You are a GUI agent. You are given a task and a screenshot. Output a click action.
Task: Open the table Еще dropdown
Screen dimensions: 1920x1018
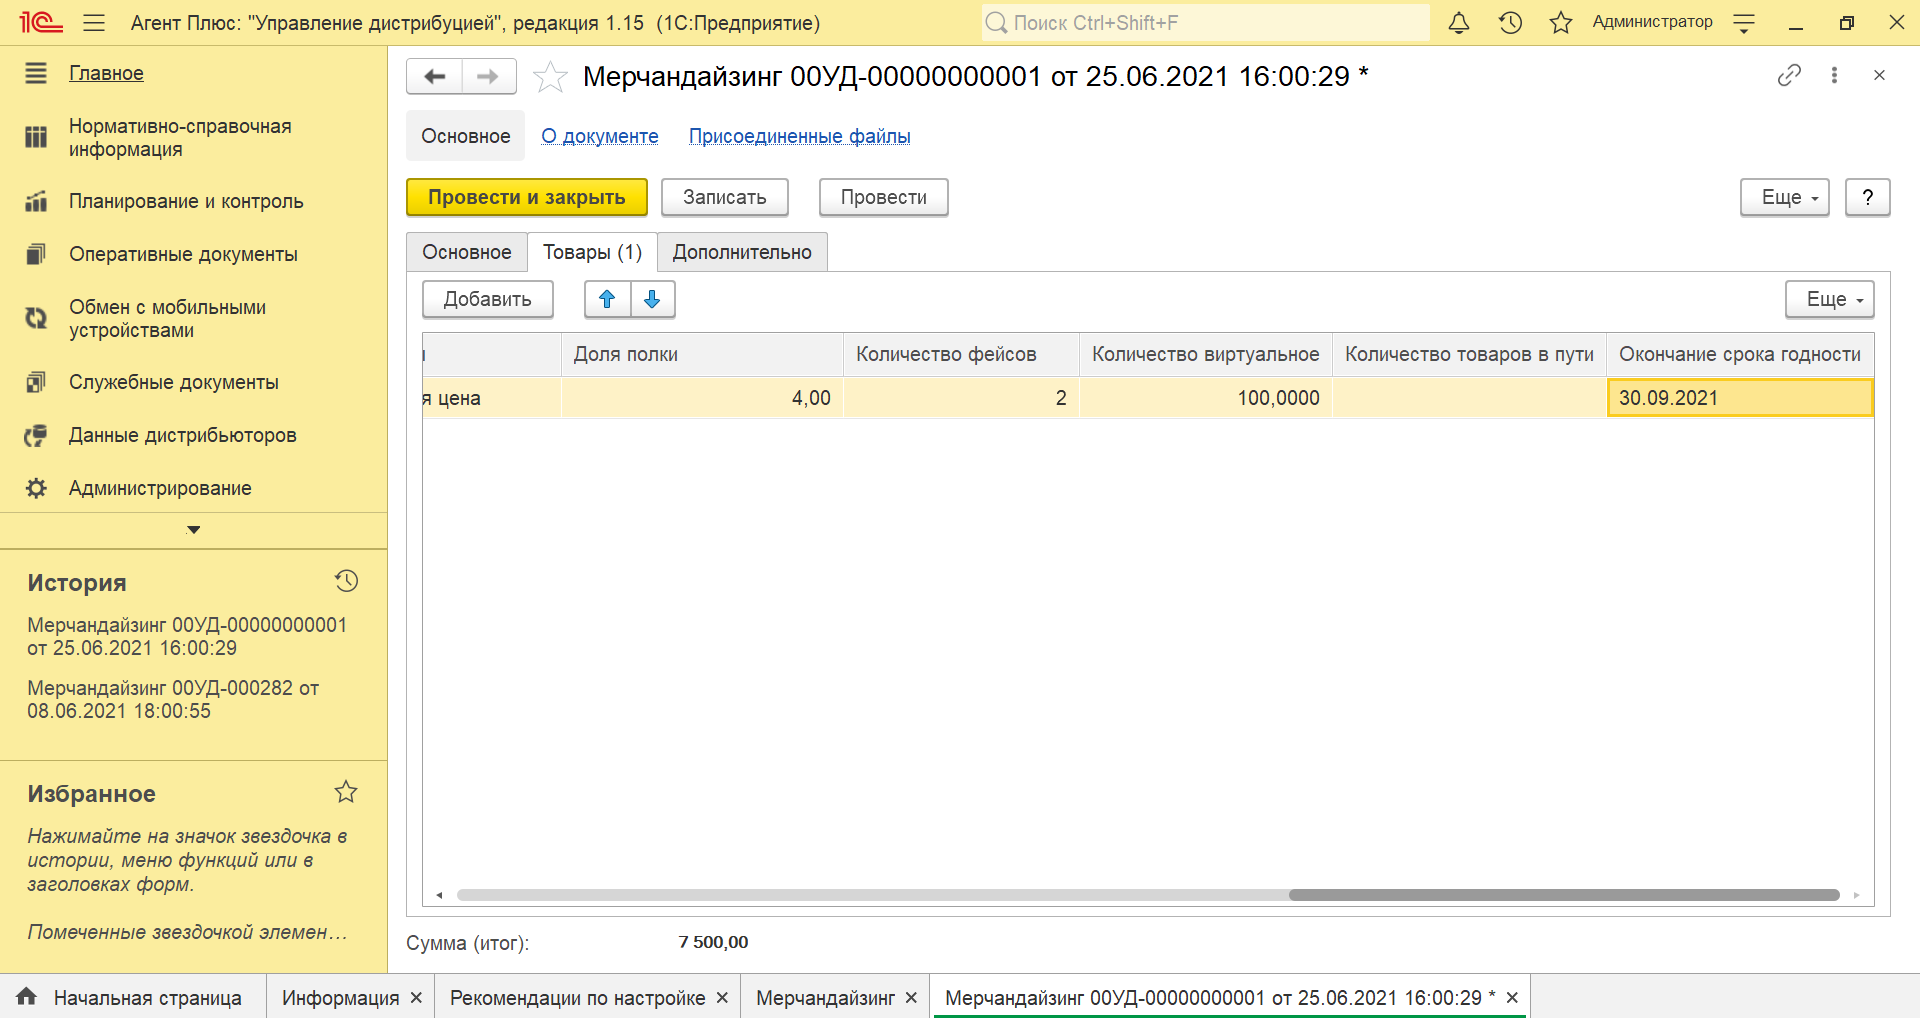1830,299
